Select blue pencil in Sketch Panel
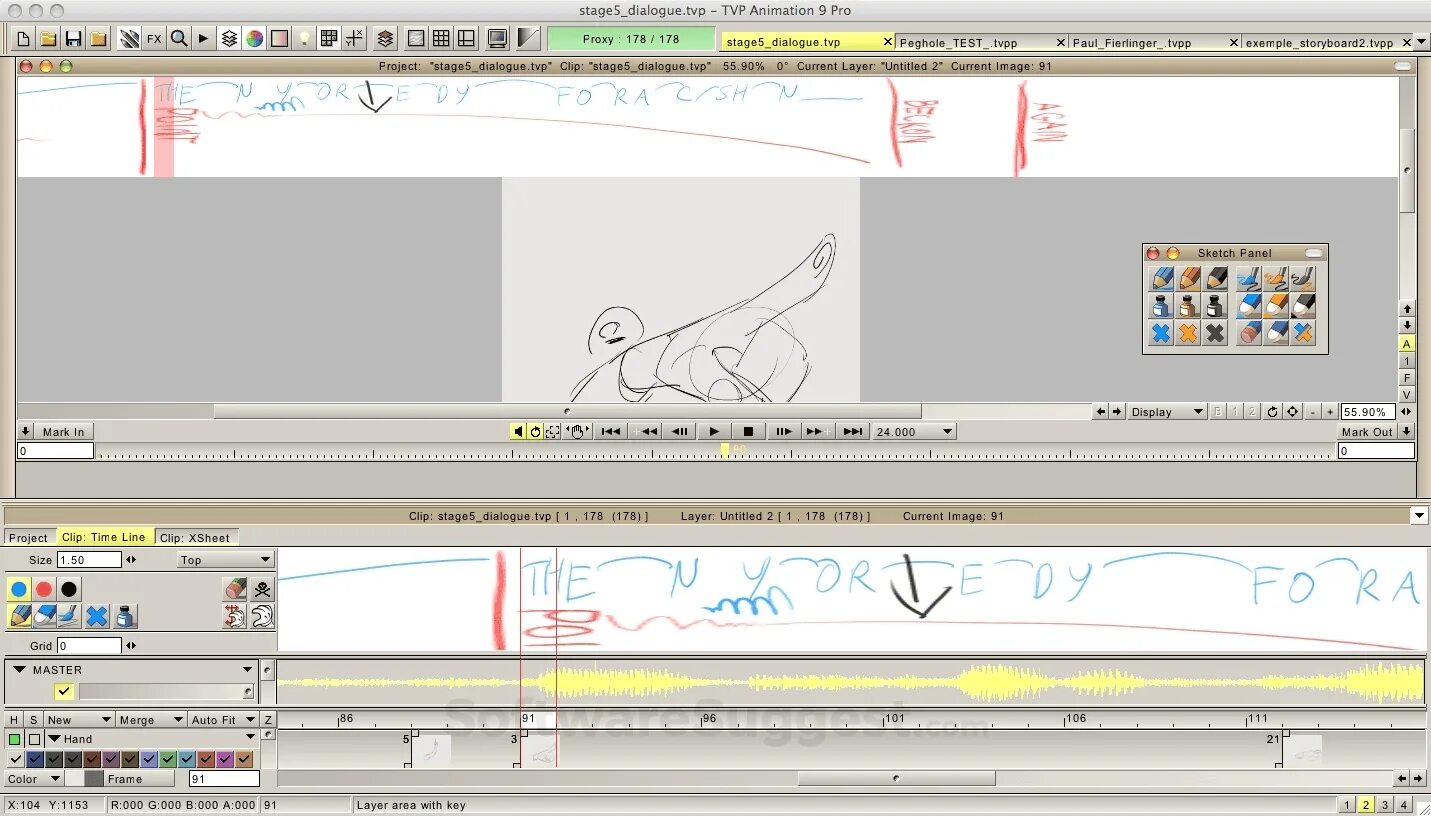 (x=1161, y=278)
